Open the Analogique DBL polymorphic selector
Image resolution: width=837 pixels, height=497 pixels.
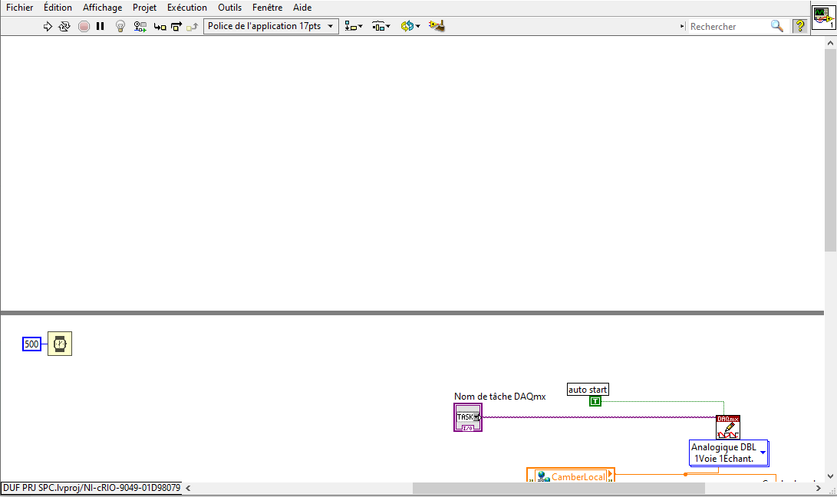tap(729, 453)
